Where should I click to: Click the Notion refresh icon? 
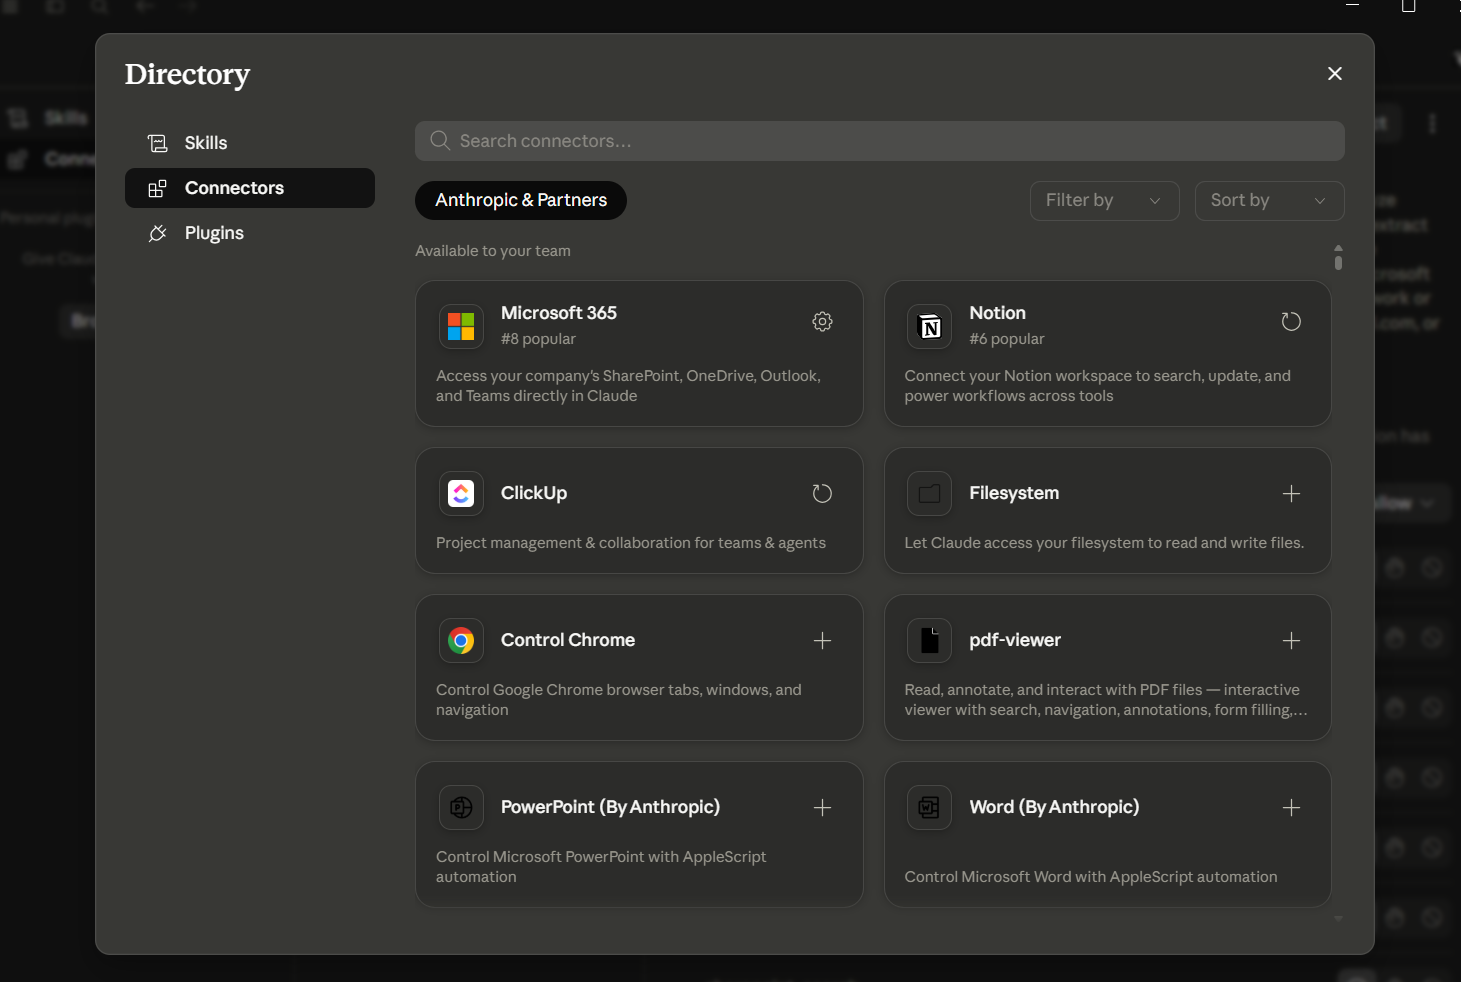(x=1291, y=322)
